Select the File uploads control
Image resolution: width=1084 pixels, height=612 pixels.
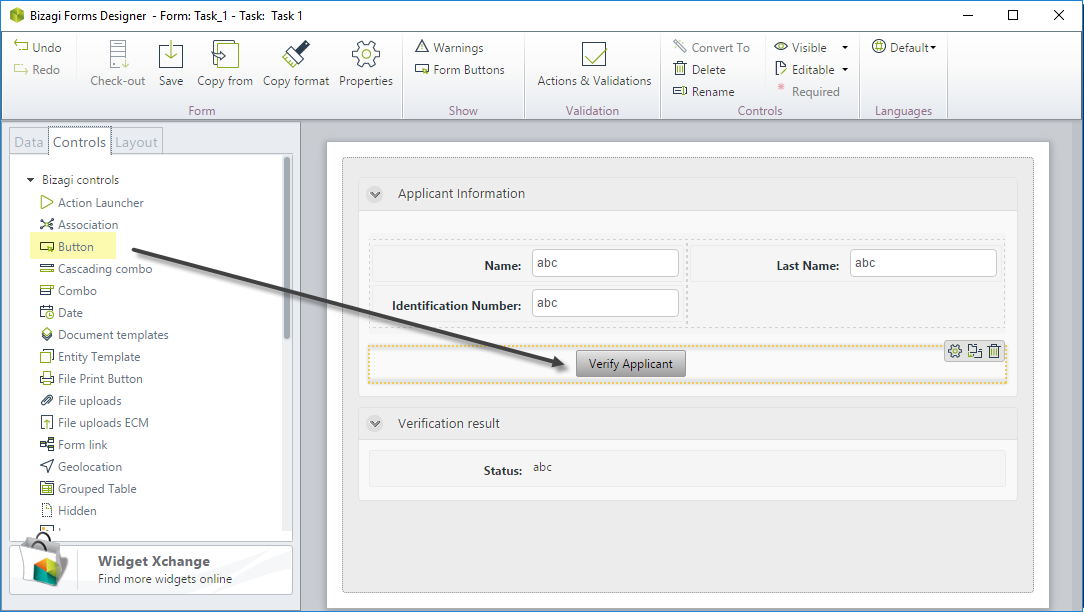[x=80, y=401]
